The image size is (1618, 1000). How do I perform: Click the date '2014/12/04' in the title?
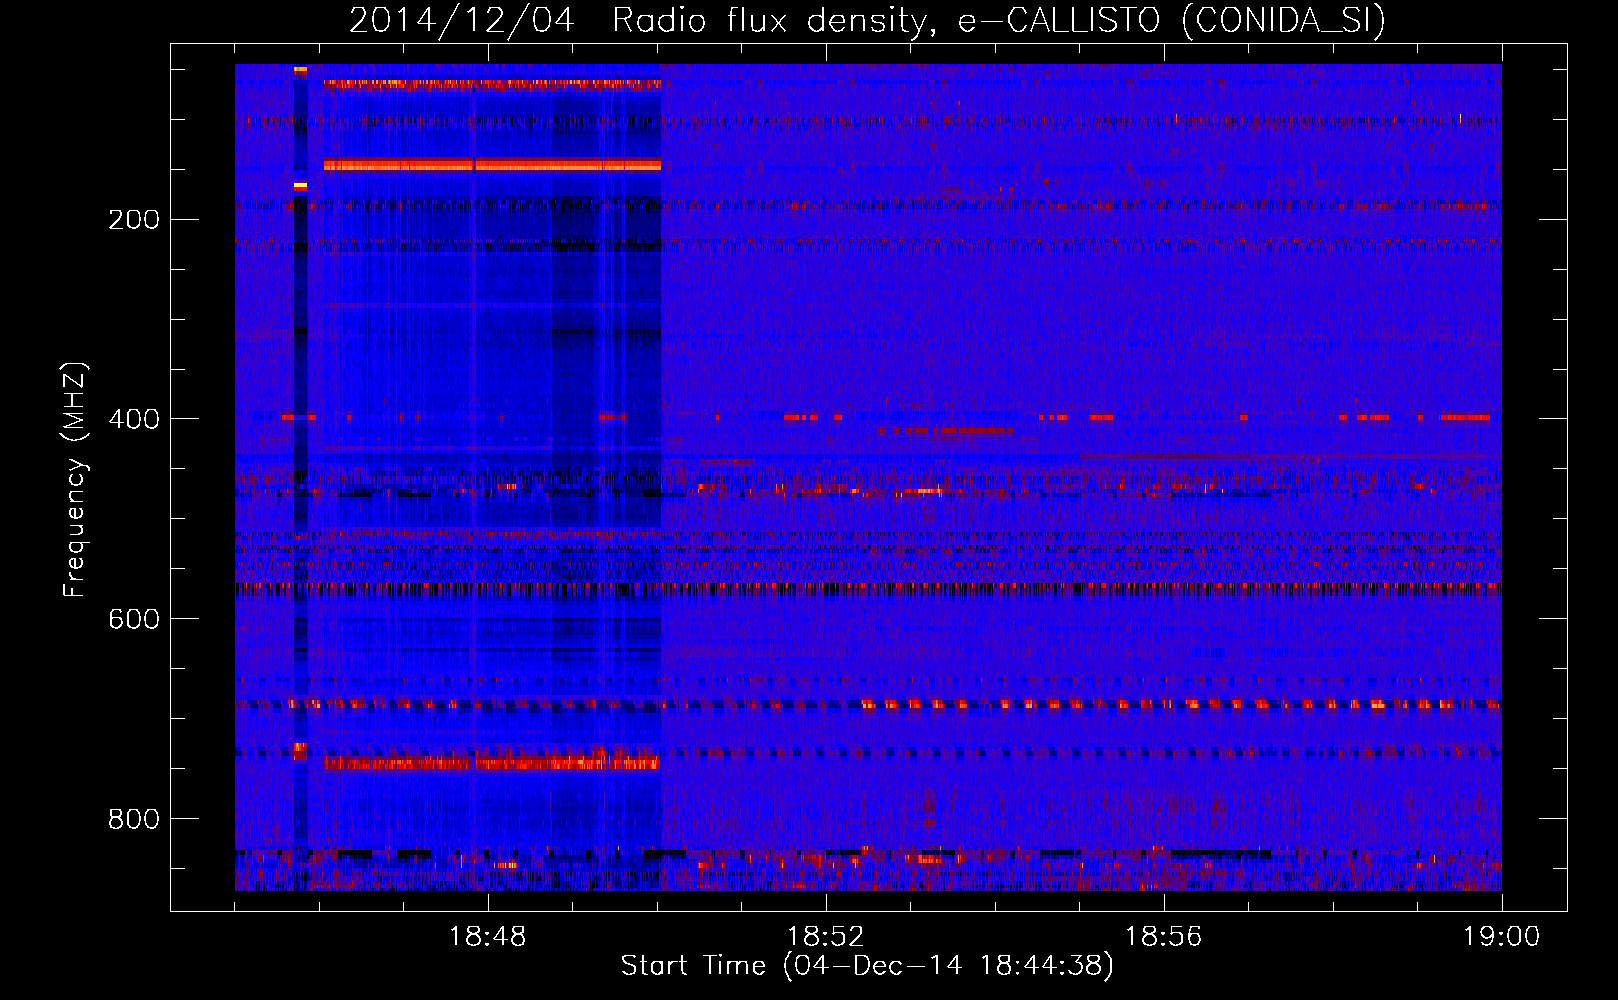pos(462,20)
